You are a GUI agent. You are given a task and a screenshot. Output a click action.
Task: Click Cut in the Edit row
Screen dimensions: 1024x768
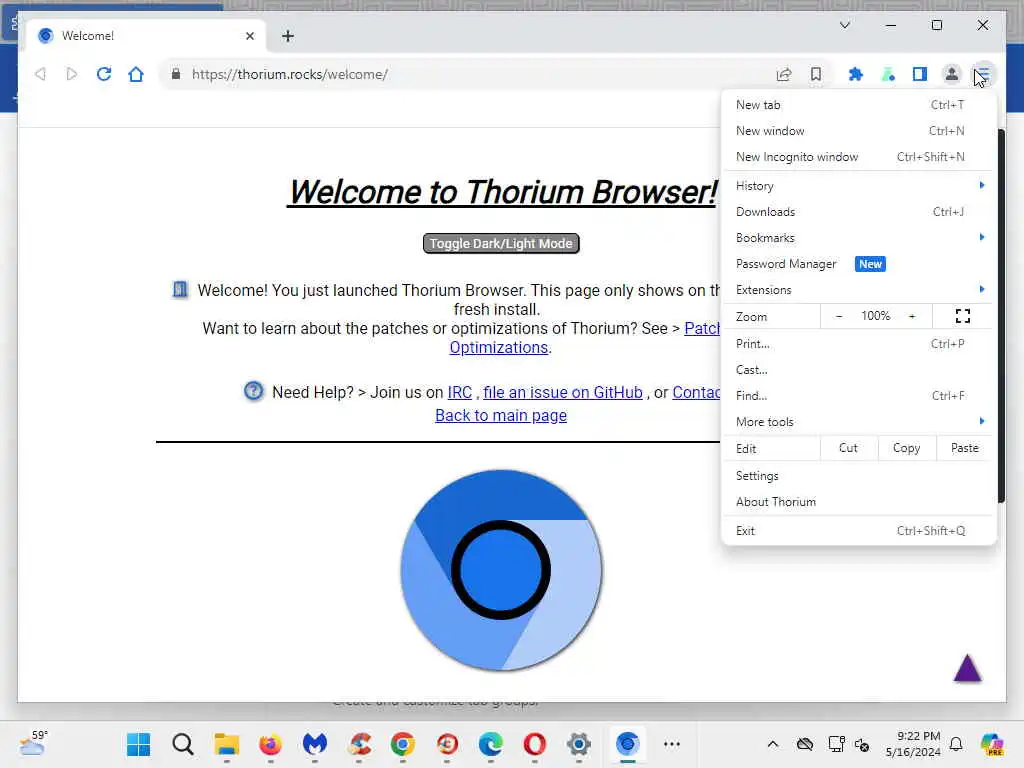click(848, 448)
